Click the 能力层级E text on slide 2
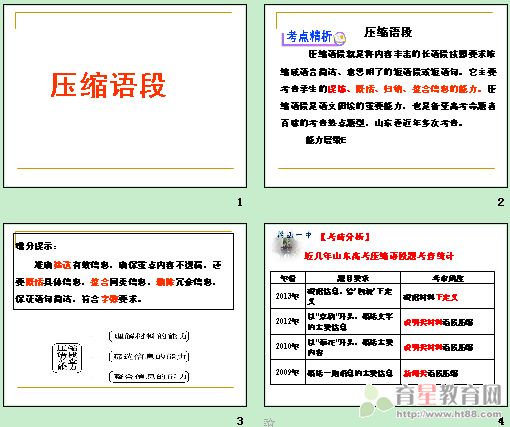This screenshot has height=427, width=510. (x=326, y=140)
